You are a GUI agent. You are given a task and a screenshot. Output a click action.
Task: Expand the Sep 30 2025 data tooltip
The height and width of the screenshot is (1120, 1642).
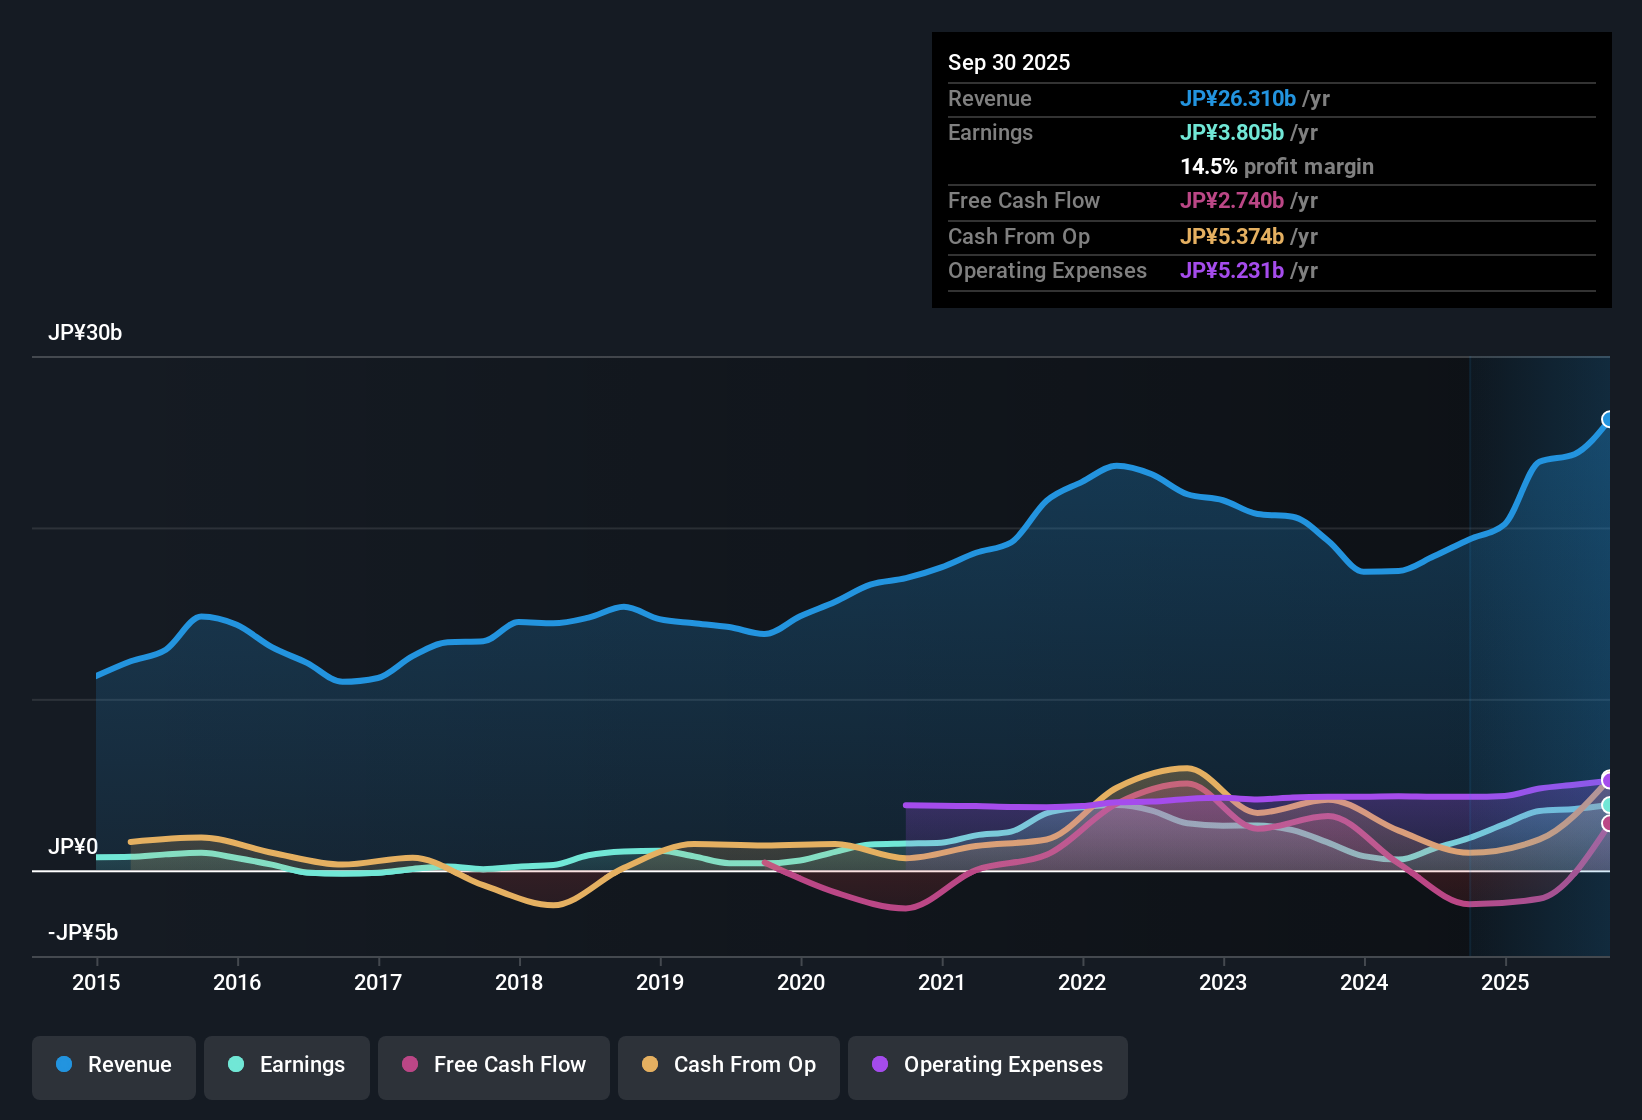(x=1009, y=62)
